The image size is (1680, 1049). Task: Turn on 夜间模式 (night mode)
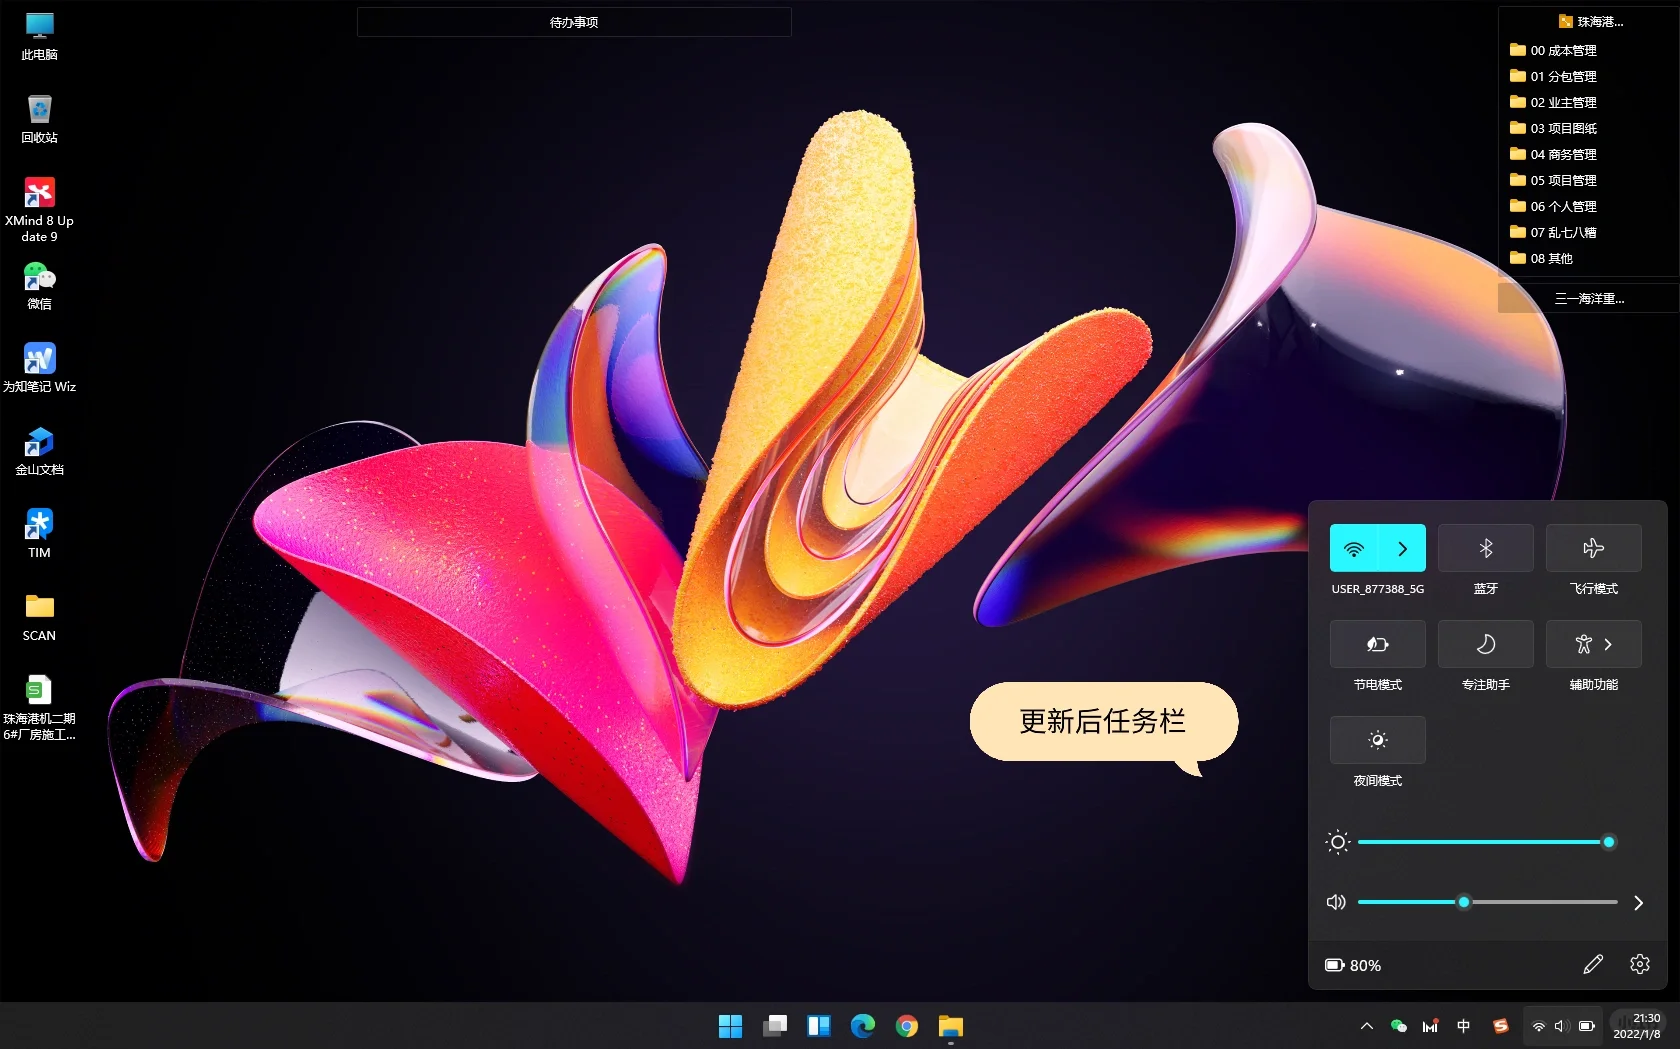tap(1377, 740)
